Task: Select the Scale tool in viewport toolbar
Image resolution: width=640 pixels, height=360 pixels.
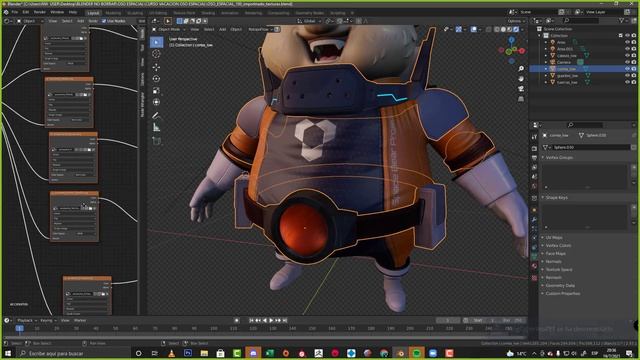Action: (156, 90)
